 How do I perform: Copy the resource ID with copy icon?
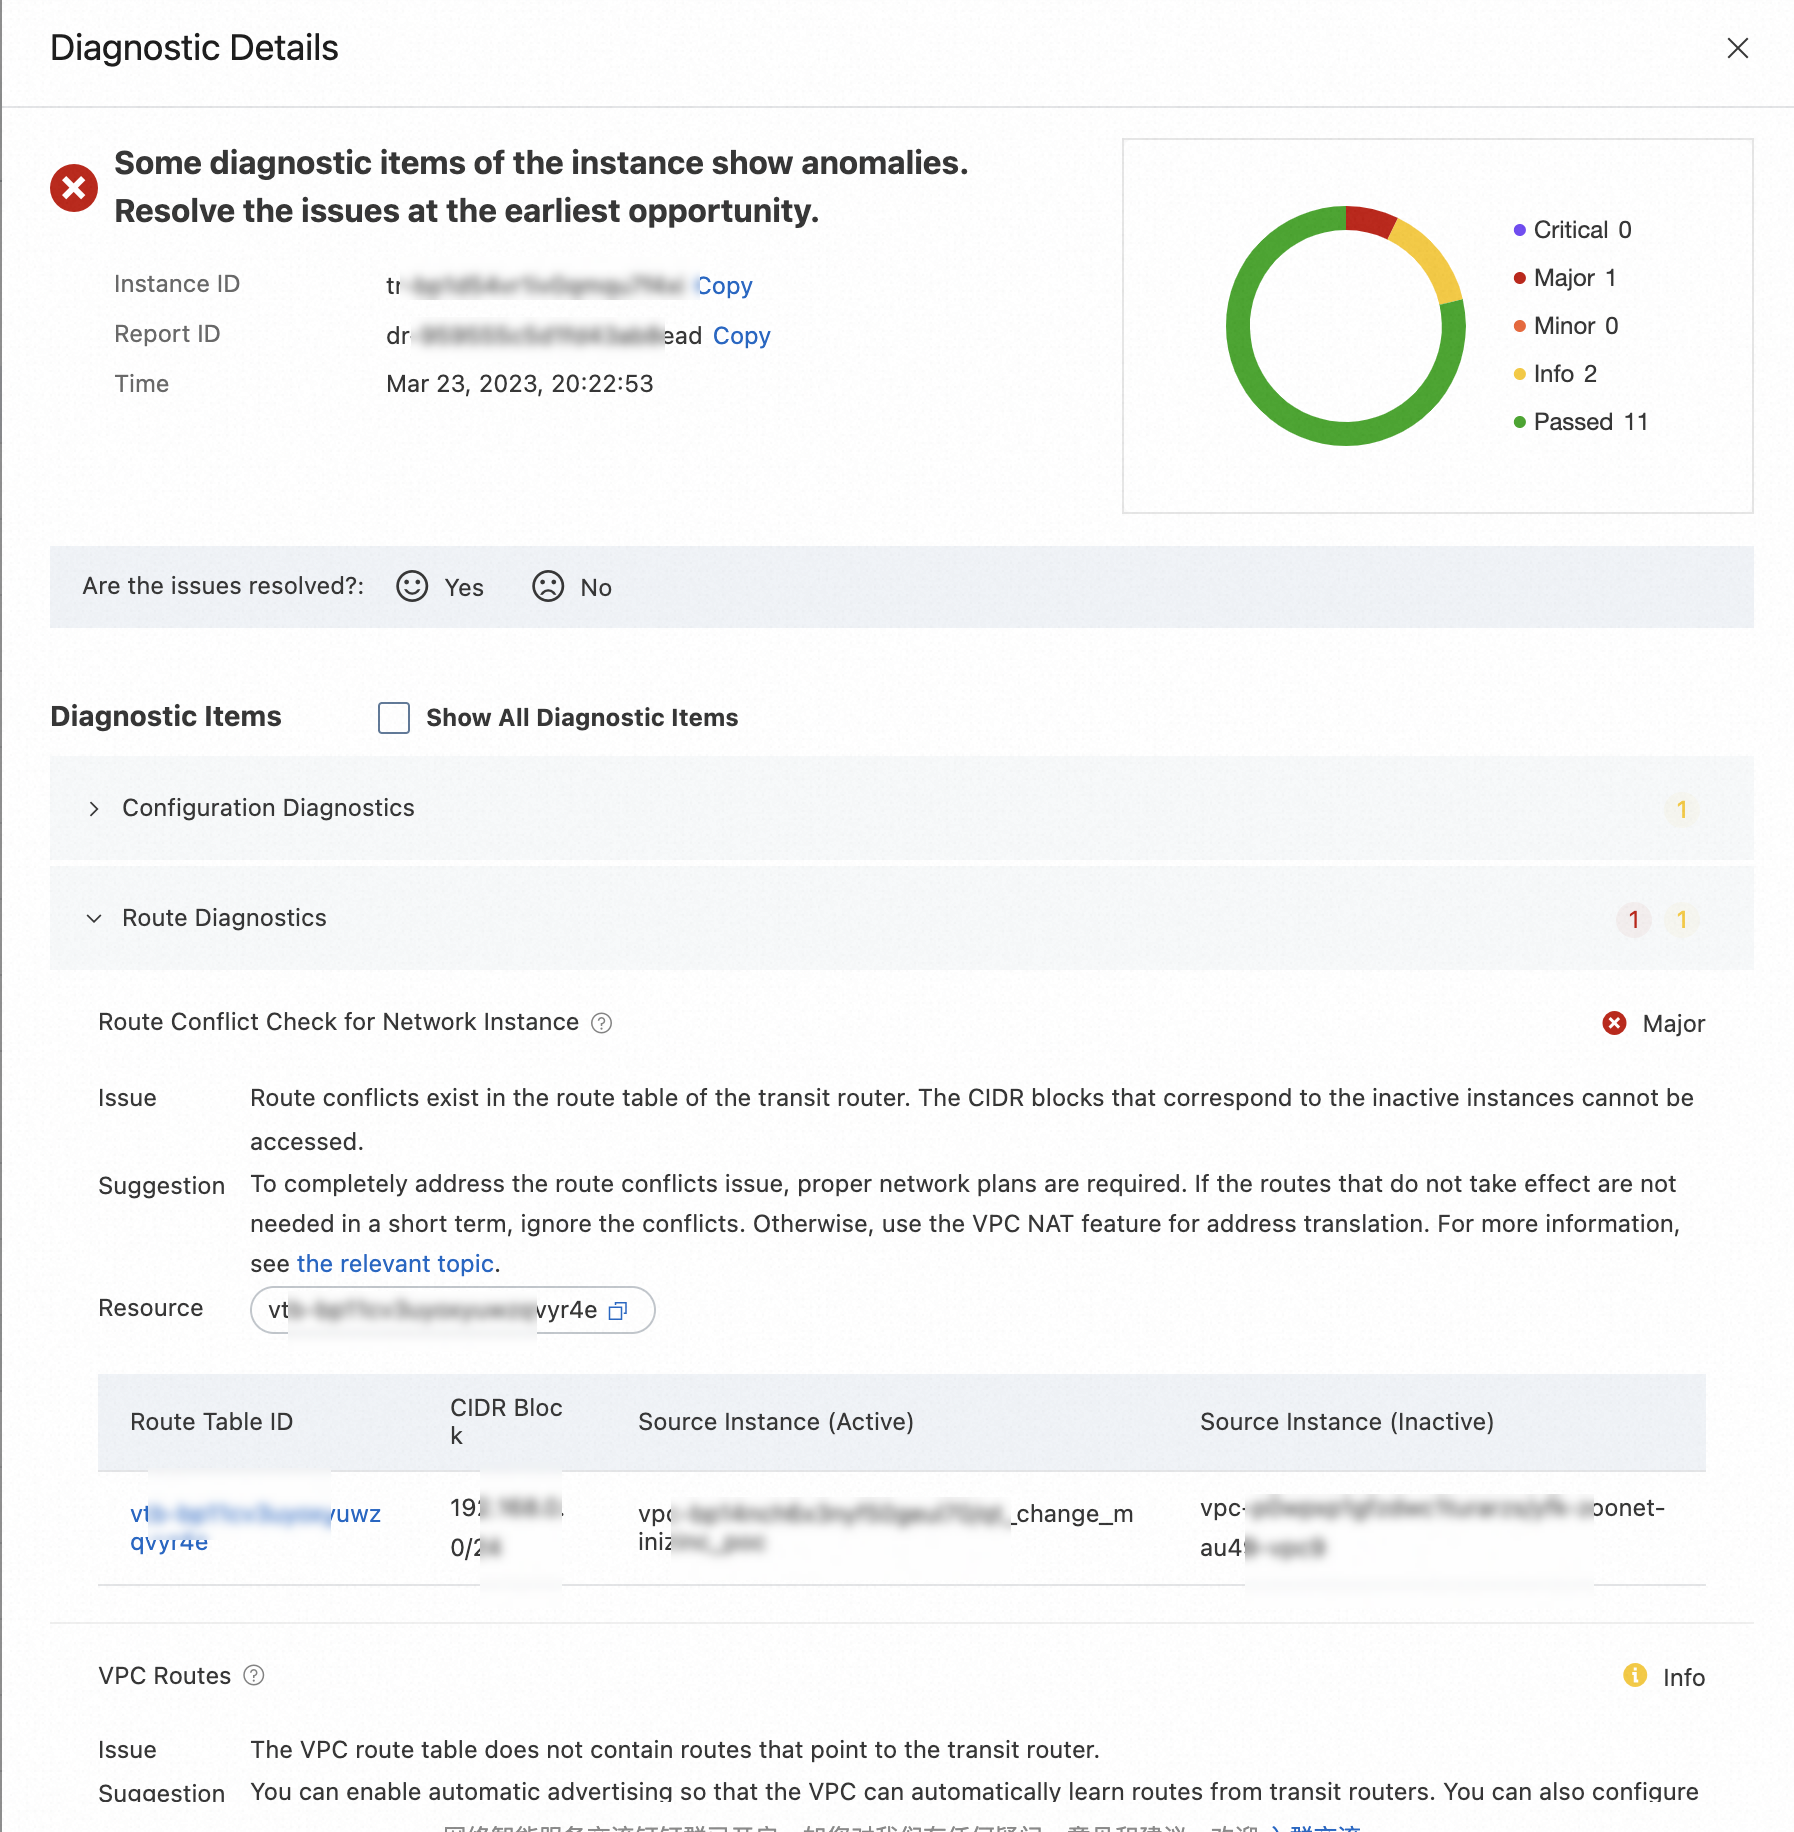618,1311
